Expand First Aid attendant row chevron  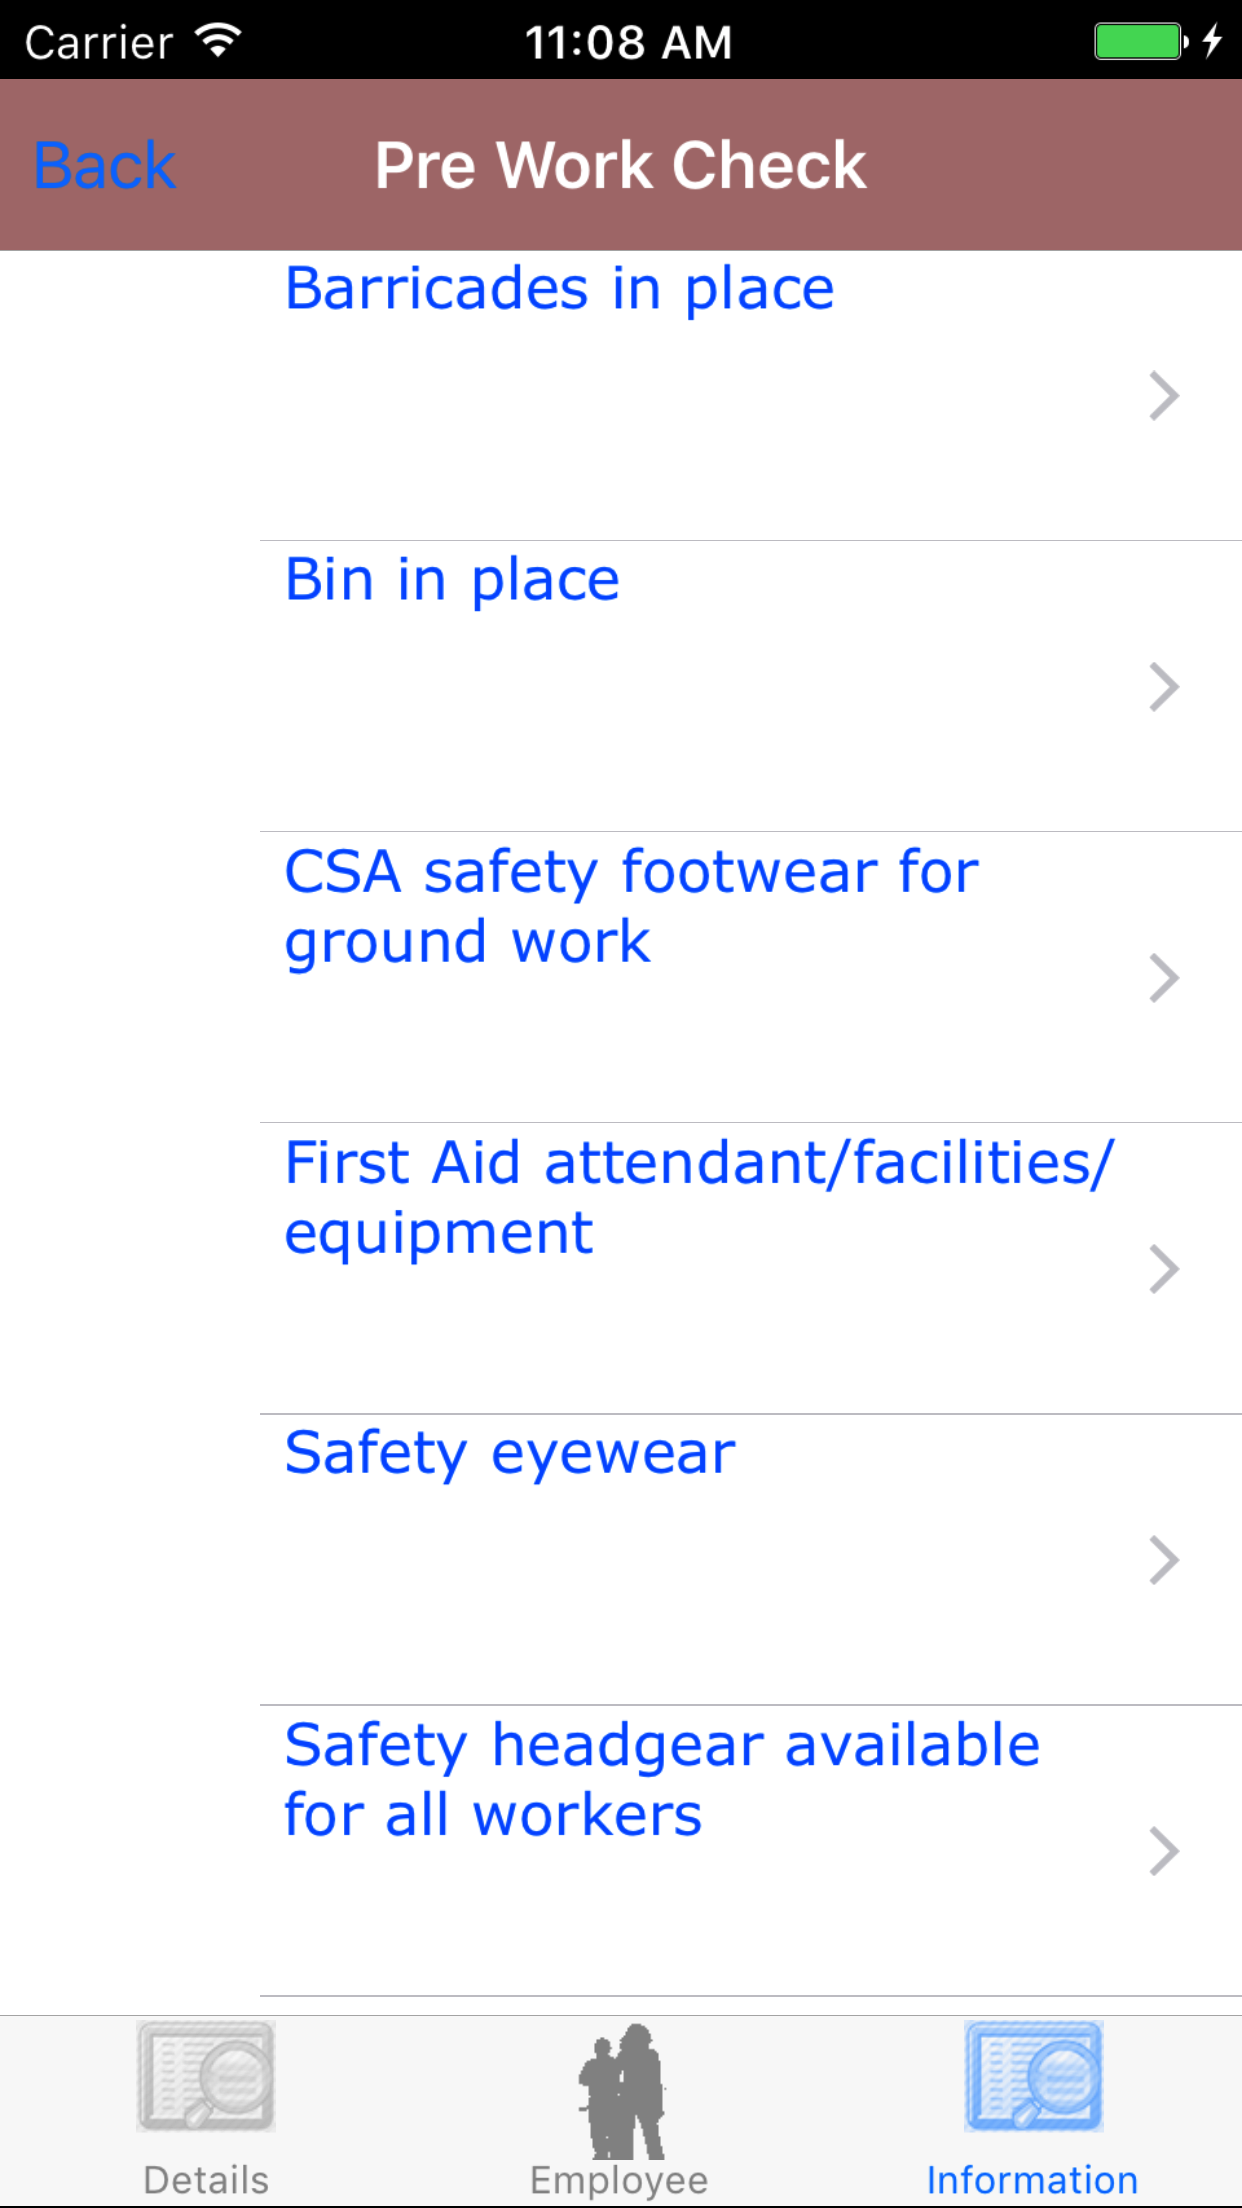1163,1269
